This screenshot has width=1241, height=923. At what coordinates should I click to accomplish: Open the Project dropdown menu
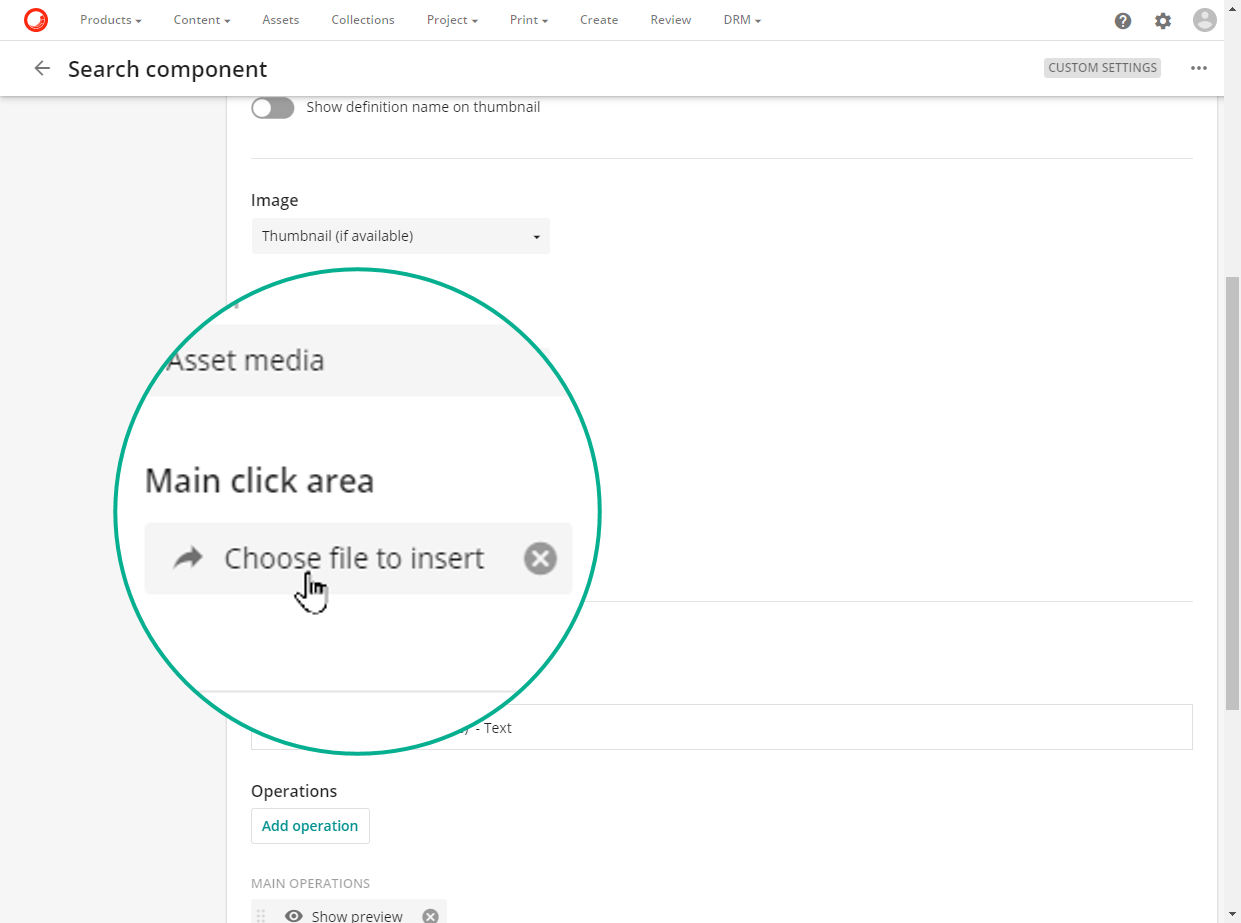pos(452,20)
